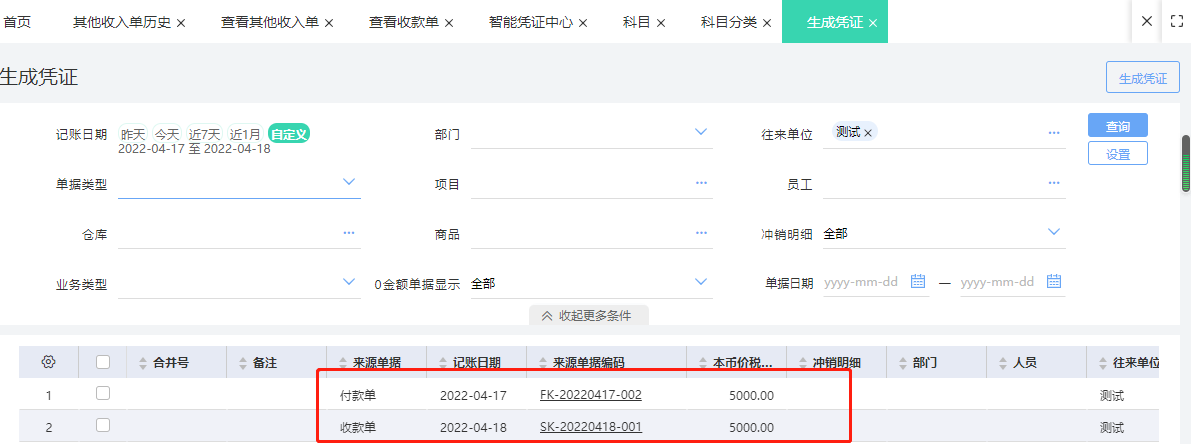Click the 查询 button
This screenshot has height=444, width=1191.
(1117, 126)
